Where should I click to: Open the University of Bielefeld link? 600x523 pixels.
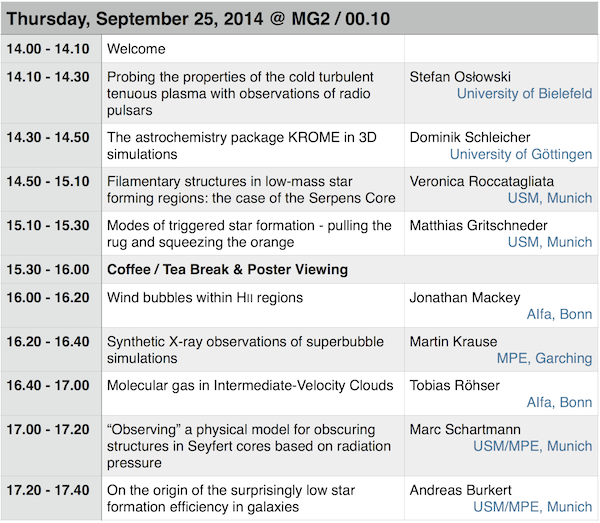pyautogui.click(x=524, y=94)
